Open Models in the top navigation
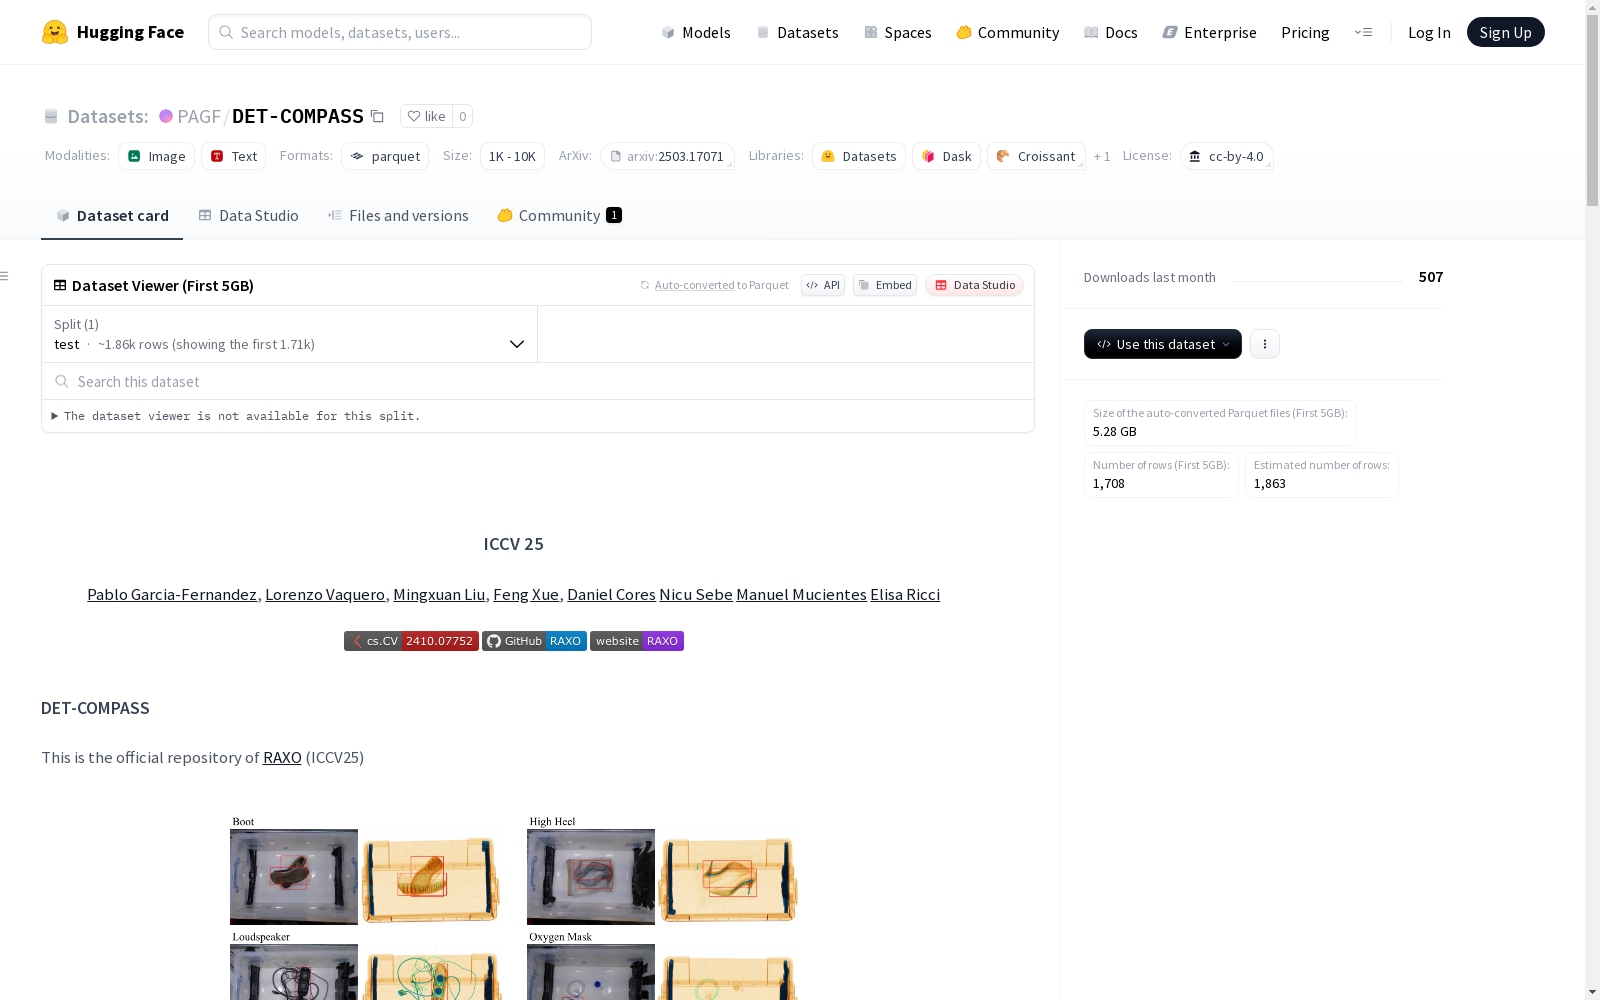Image resolution: width=1600 pixels, height=1000 pixels. pyautogui.click(x=696, y=32)
